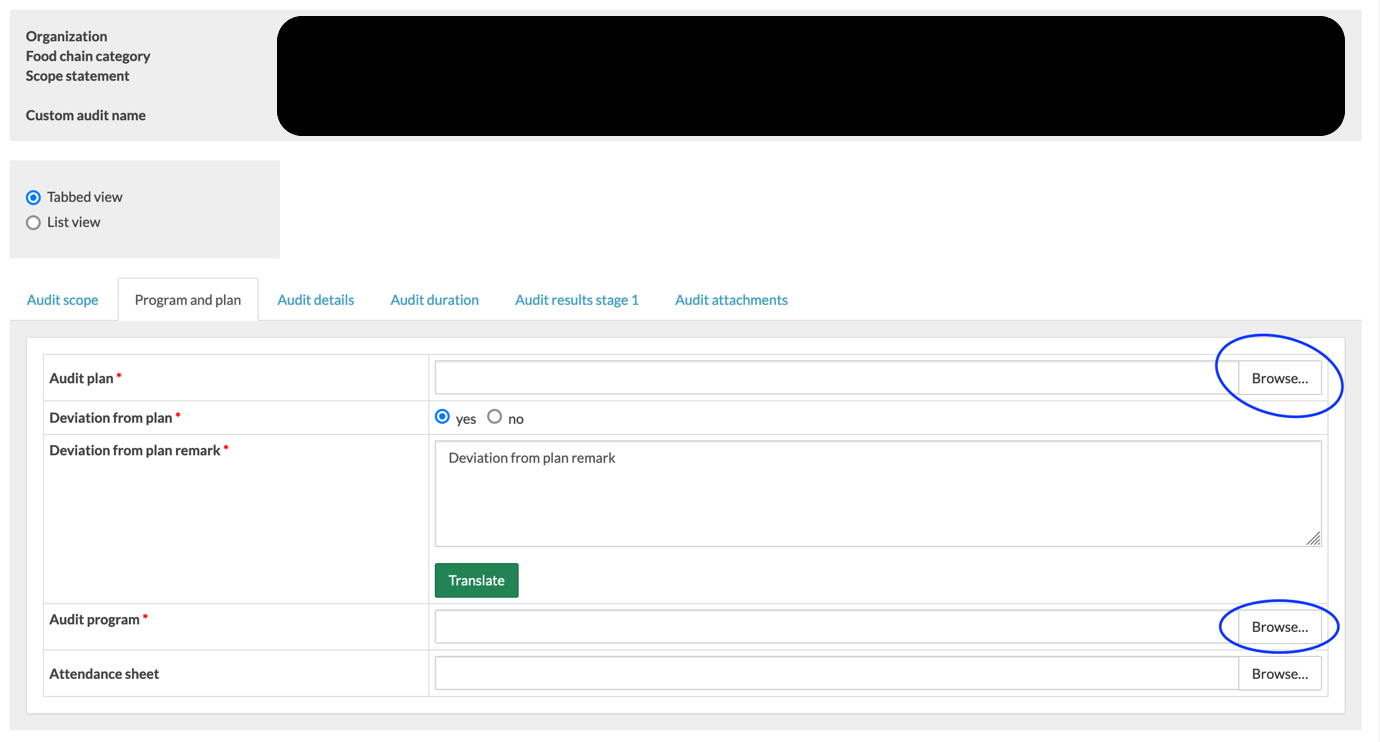Open the Audit attachments tab
The height and width of the screenshot is (742, 1380).
(x=731, y=300)
